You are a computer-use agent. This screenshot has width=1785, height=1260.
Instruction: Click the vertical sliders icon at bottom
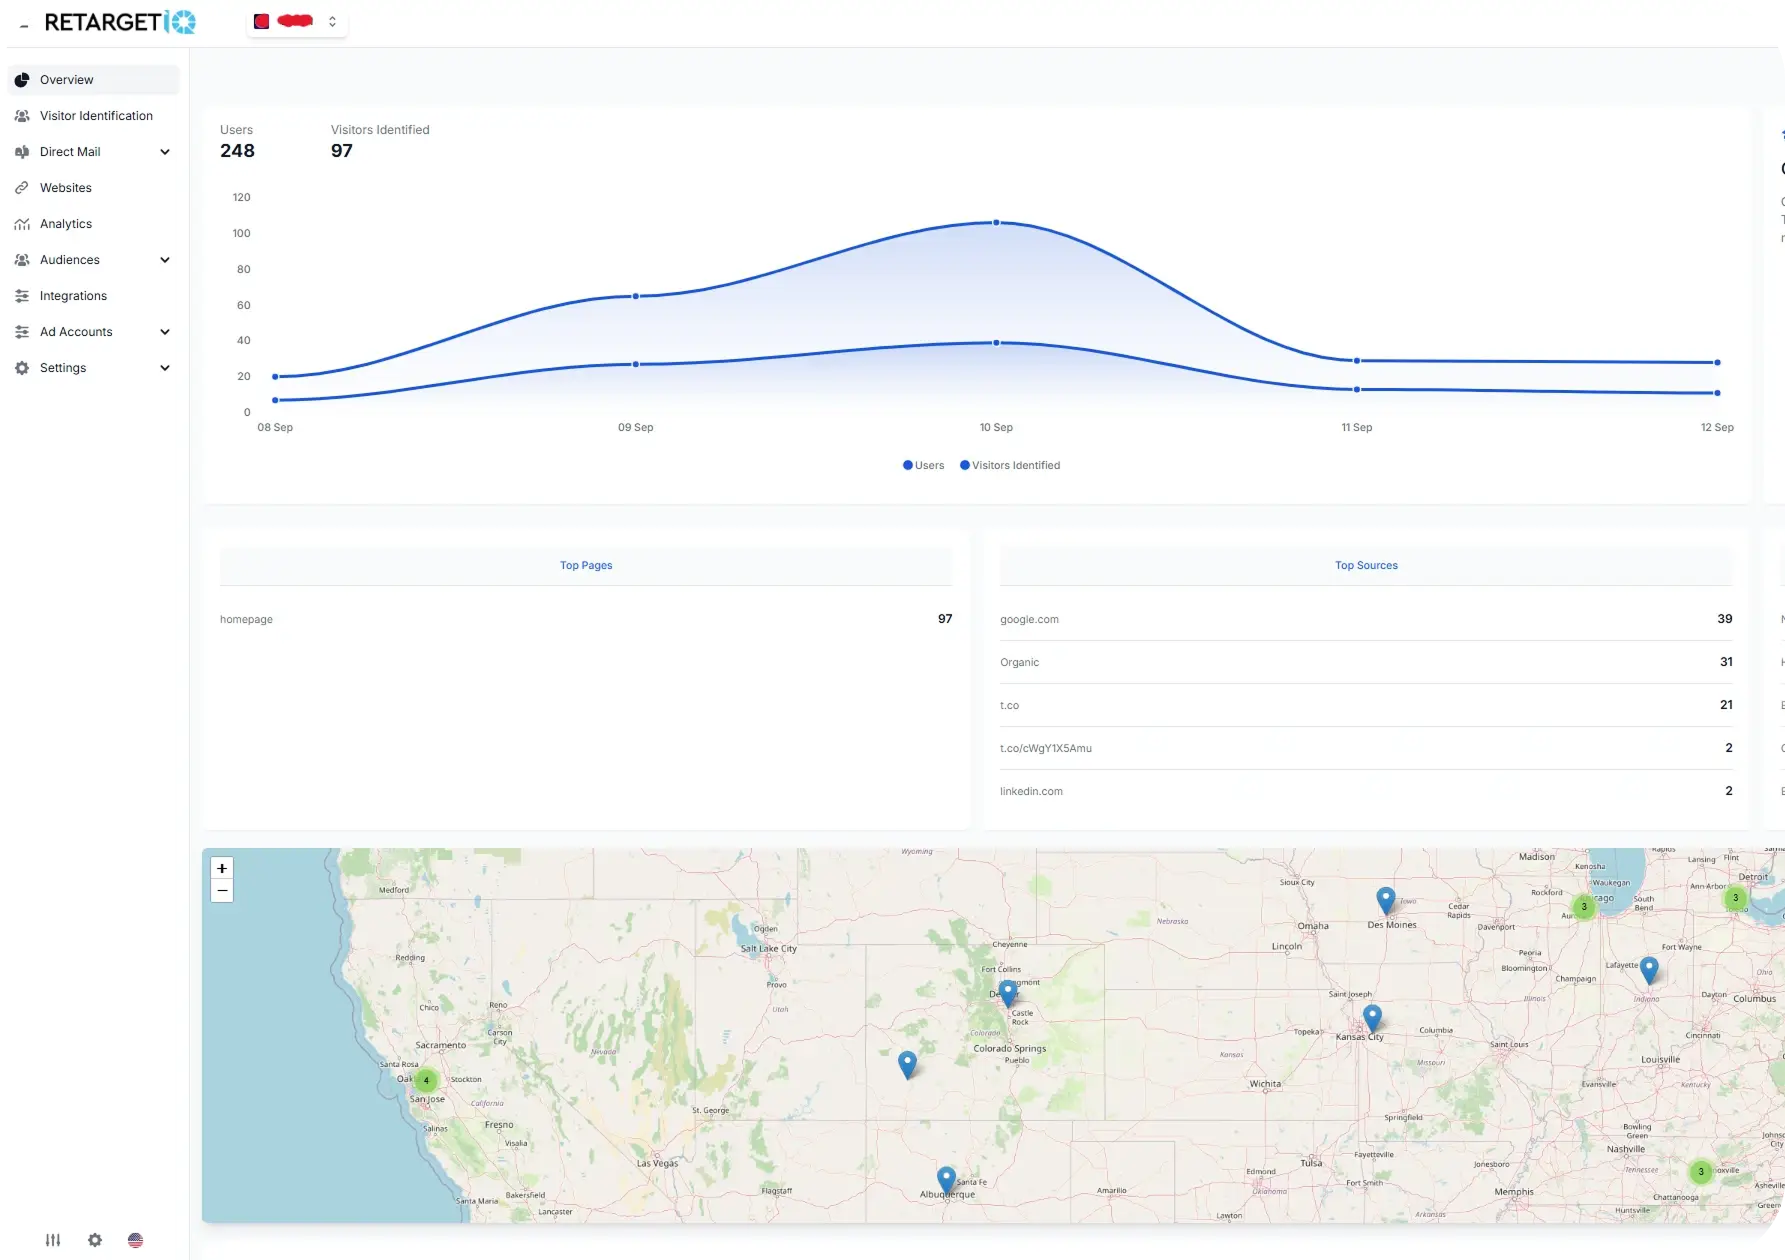53,1240
